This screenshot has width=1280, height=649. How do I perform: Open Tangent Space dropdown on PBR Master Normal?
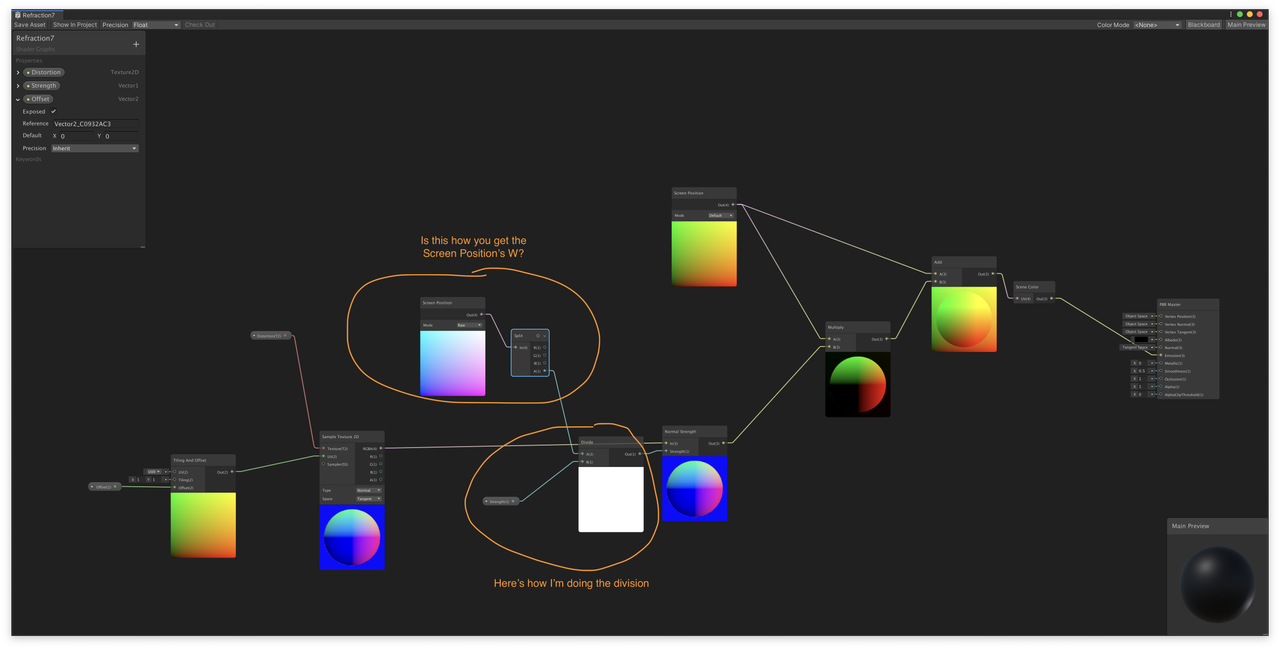point(1136,347)
